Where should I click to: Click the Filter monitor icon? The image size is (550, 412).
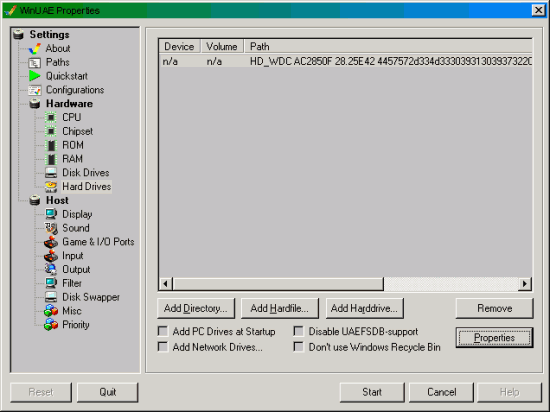[51, 283]
